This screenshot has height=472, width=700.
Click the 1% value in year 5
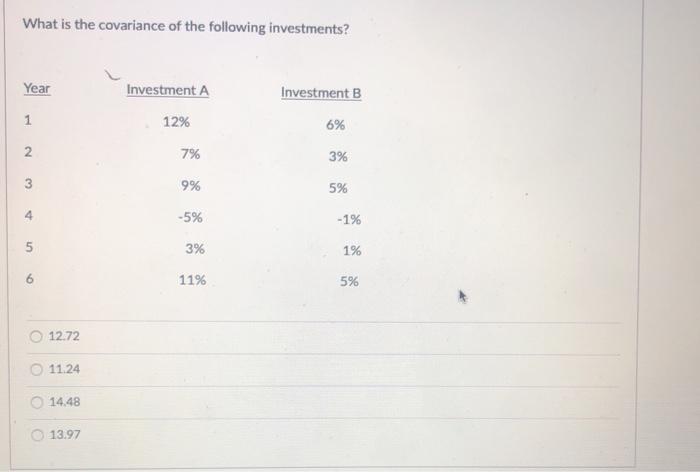coord(352,251)
